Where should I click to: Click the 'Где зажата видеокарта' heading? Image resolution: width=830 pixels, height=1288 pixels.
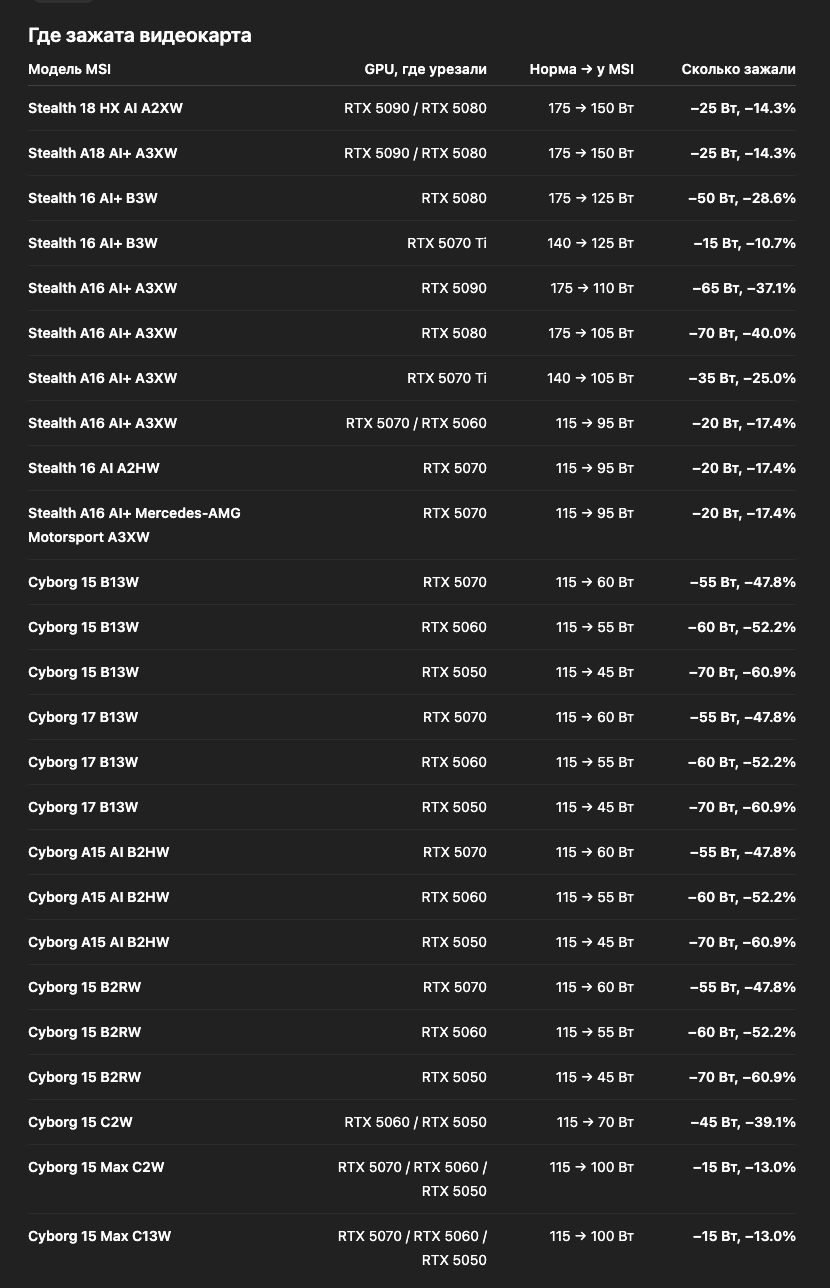140,35
